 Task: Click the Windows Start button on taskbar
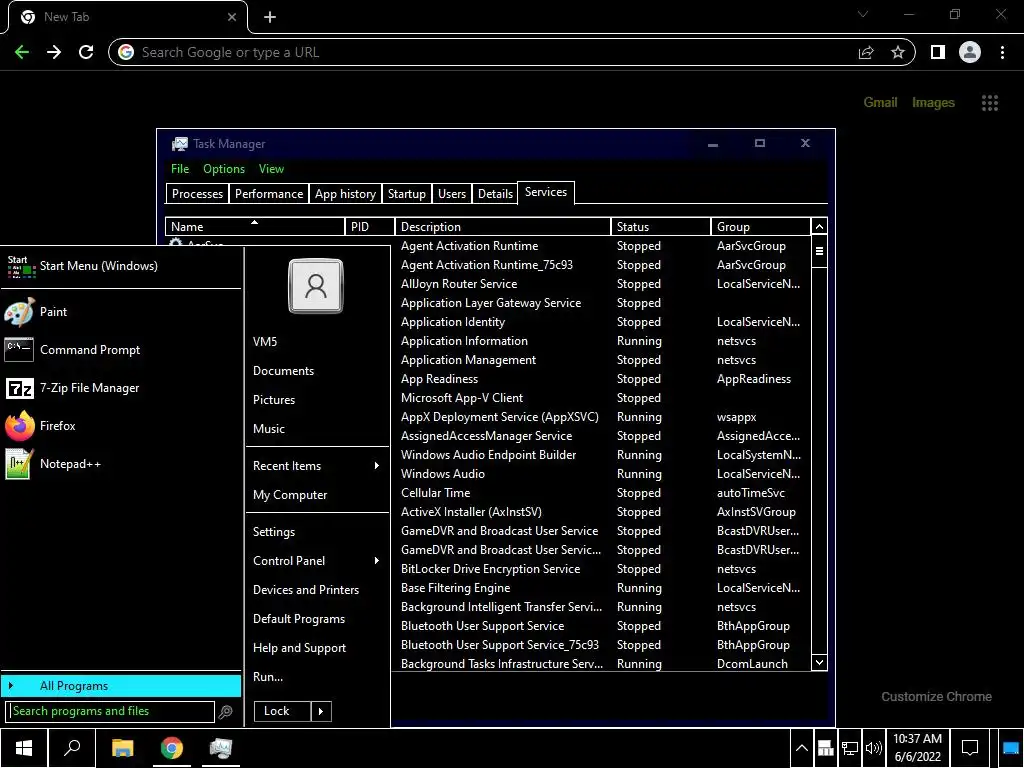tap(24, 748)
